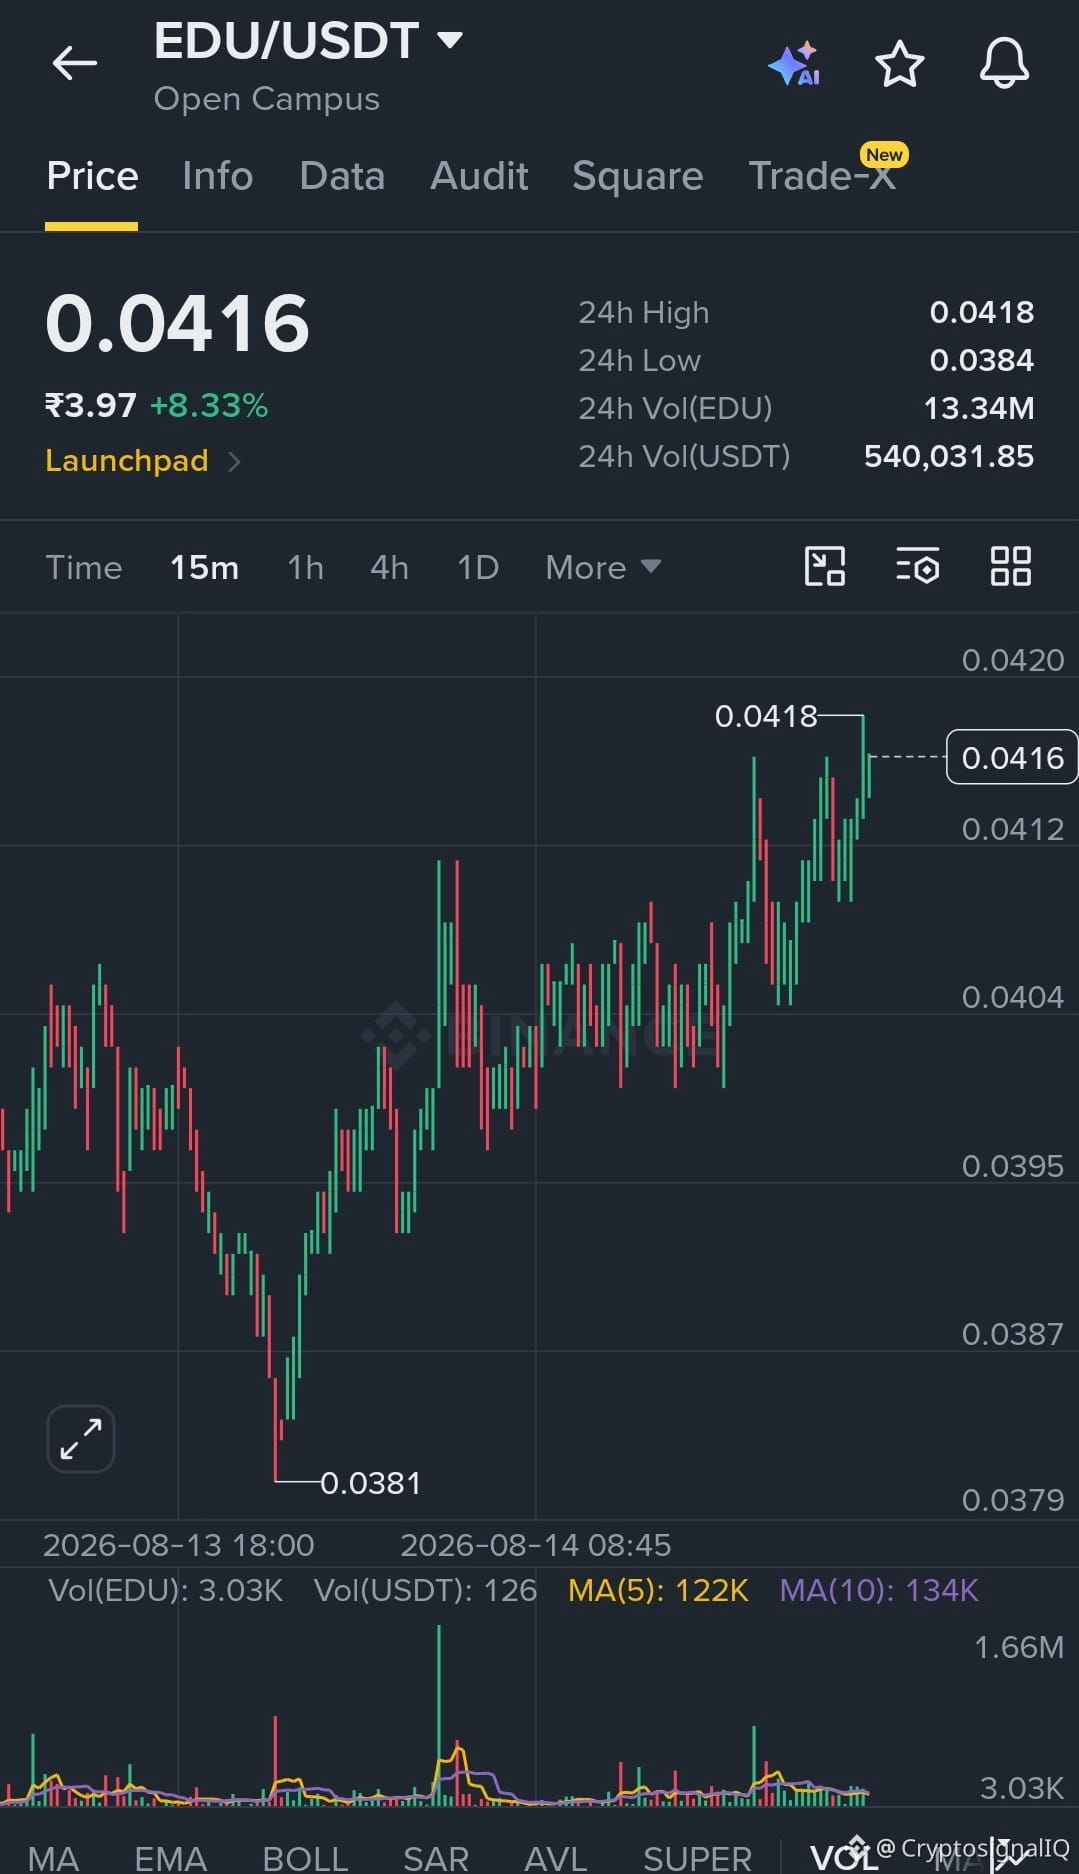The image size is (1079, 1874).
Task: Click the MA(5): 122K volume label
Action: 658,1590
